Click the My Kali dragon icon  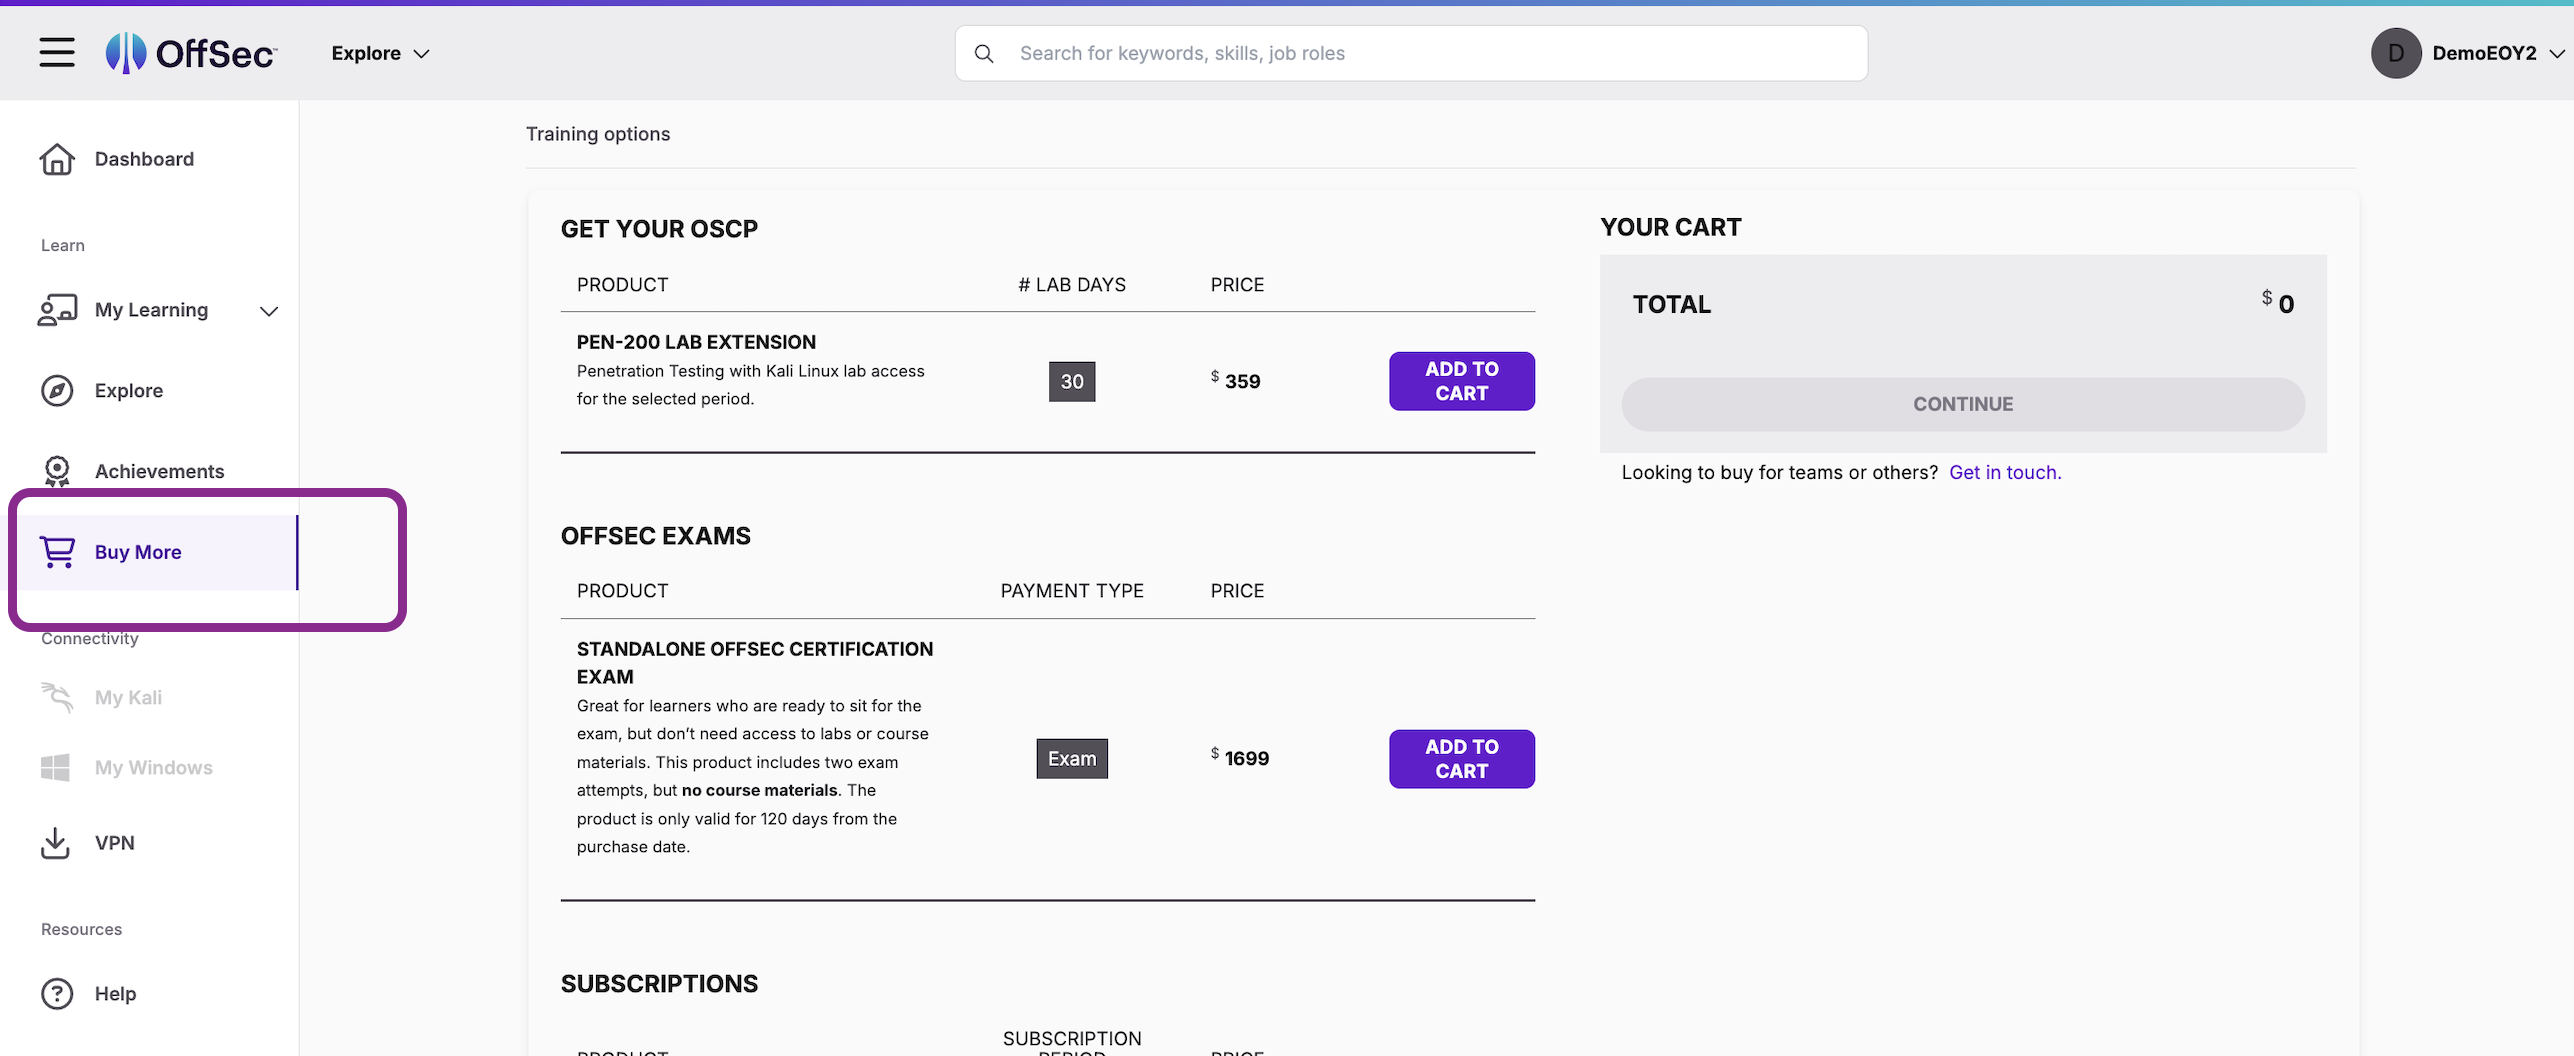pyautogui.click(x=57, y=697)
